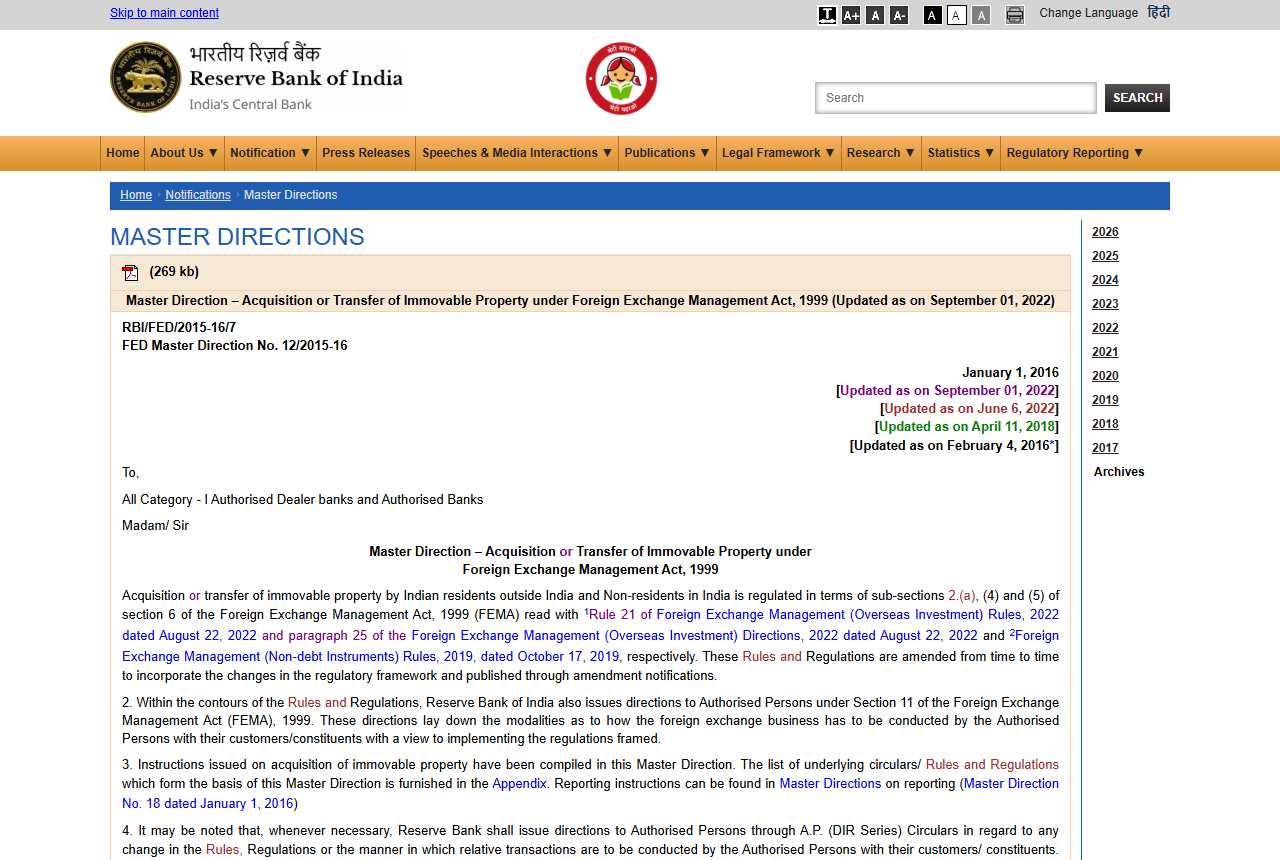Click the Beti Bachao red circular emblem

tap(621, 79)
